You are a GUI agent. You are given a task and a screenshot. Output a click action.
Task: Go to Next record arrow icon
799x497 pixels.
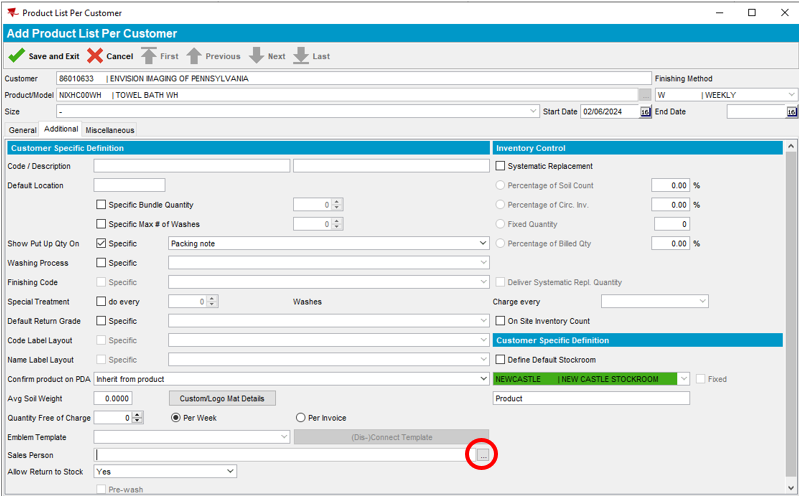pos(256,56)
